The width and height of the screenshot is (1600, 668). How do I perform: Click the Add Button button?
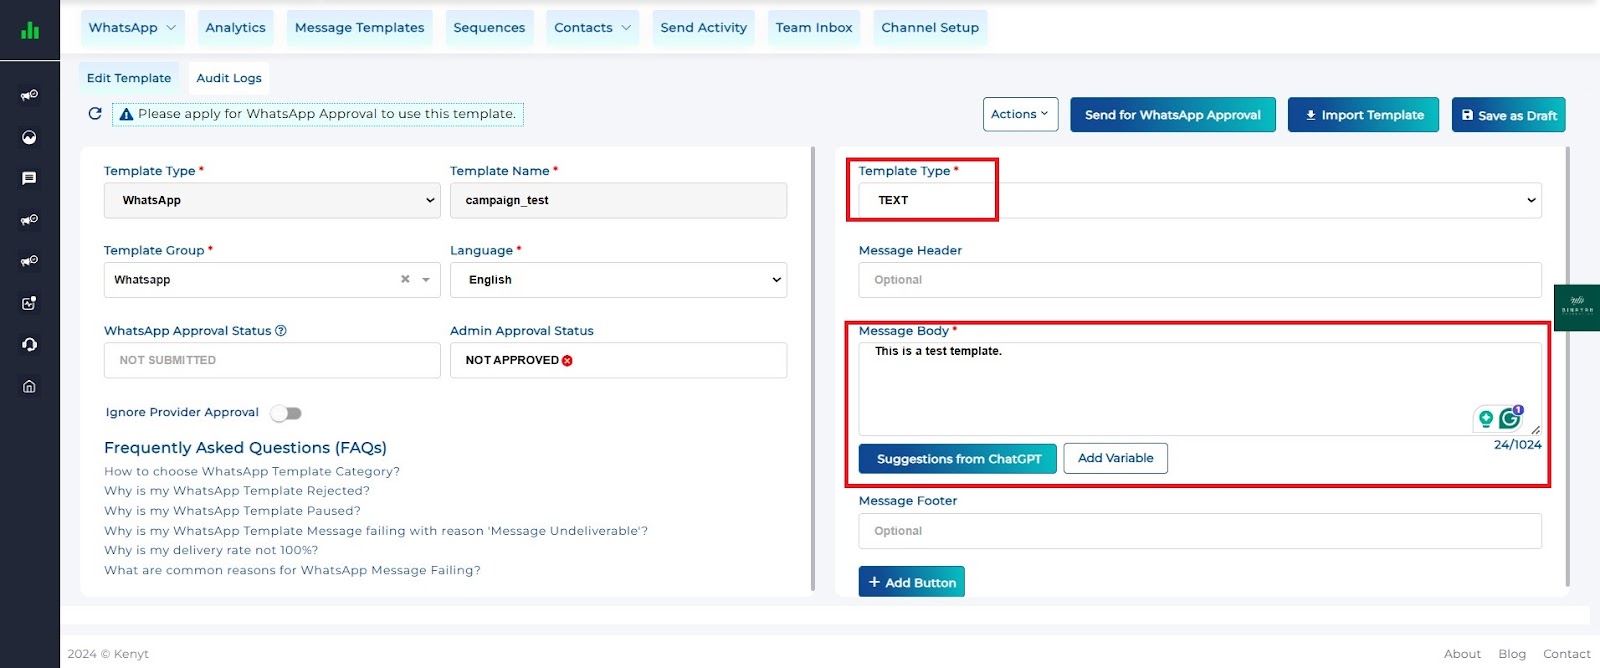click(x=912, y=582)
